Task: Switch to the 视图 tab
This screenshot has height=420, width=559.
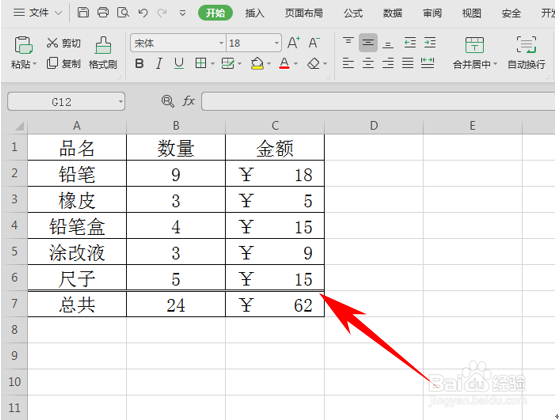Action: click(472, 13)
